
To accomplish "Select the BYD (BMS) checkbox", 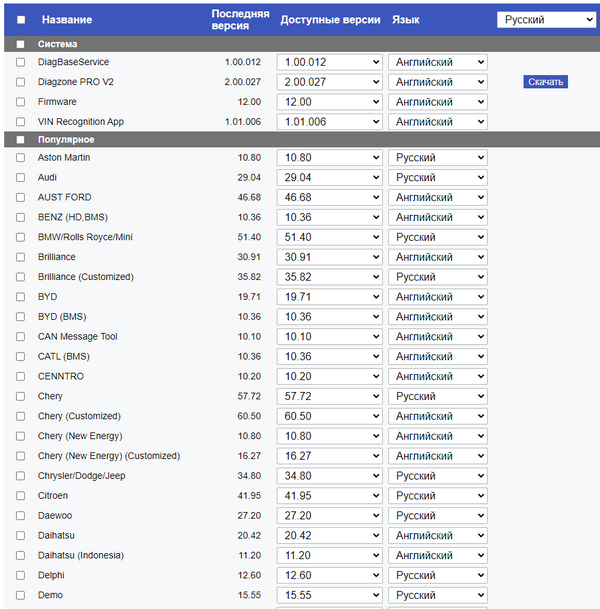I will click(x=20, y=317).
